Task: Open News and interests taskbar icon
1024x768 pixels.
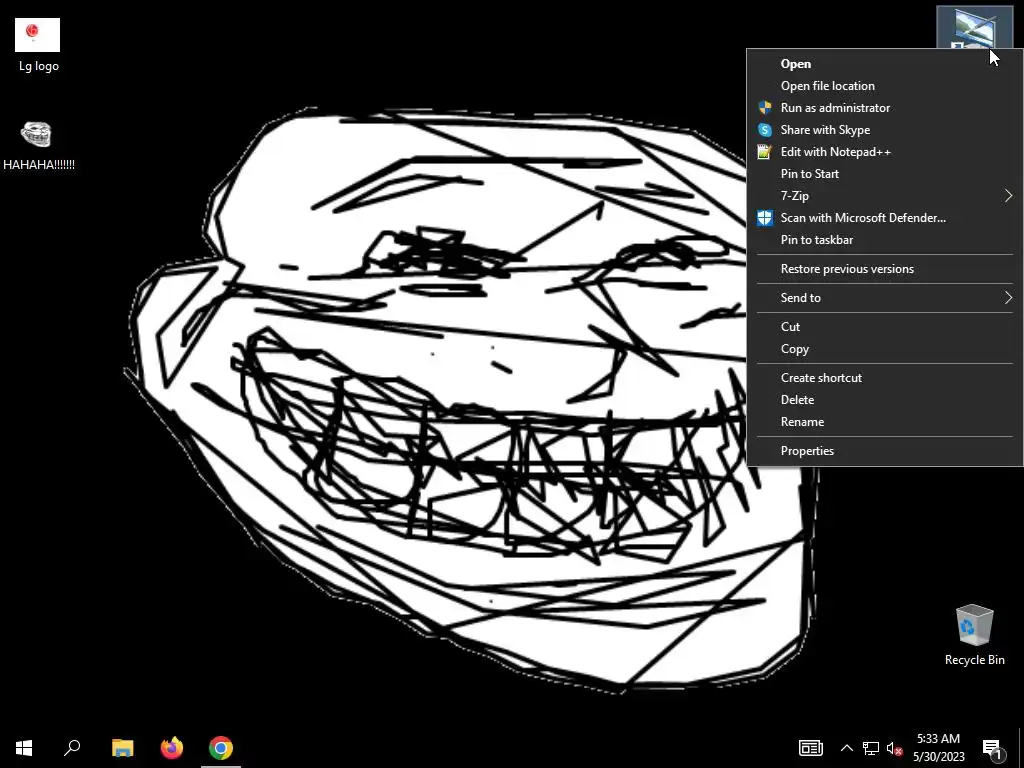Action: 810,748
